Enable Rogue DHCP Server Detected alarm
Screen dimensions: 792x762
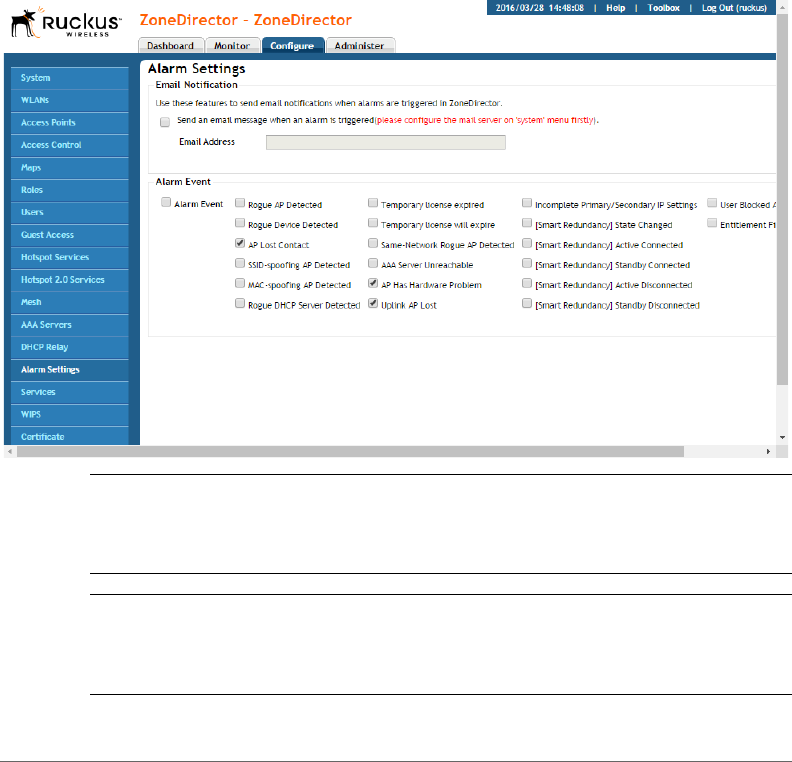tap(240, 303)
